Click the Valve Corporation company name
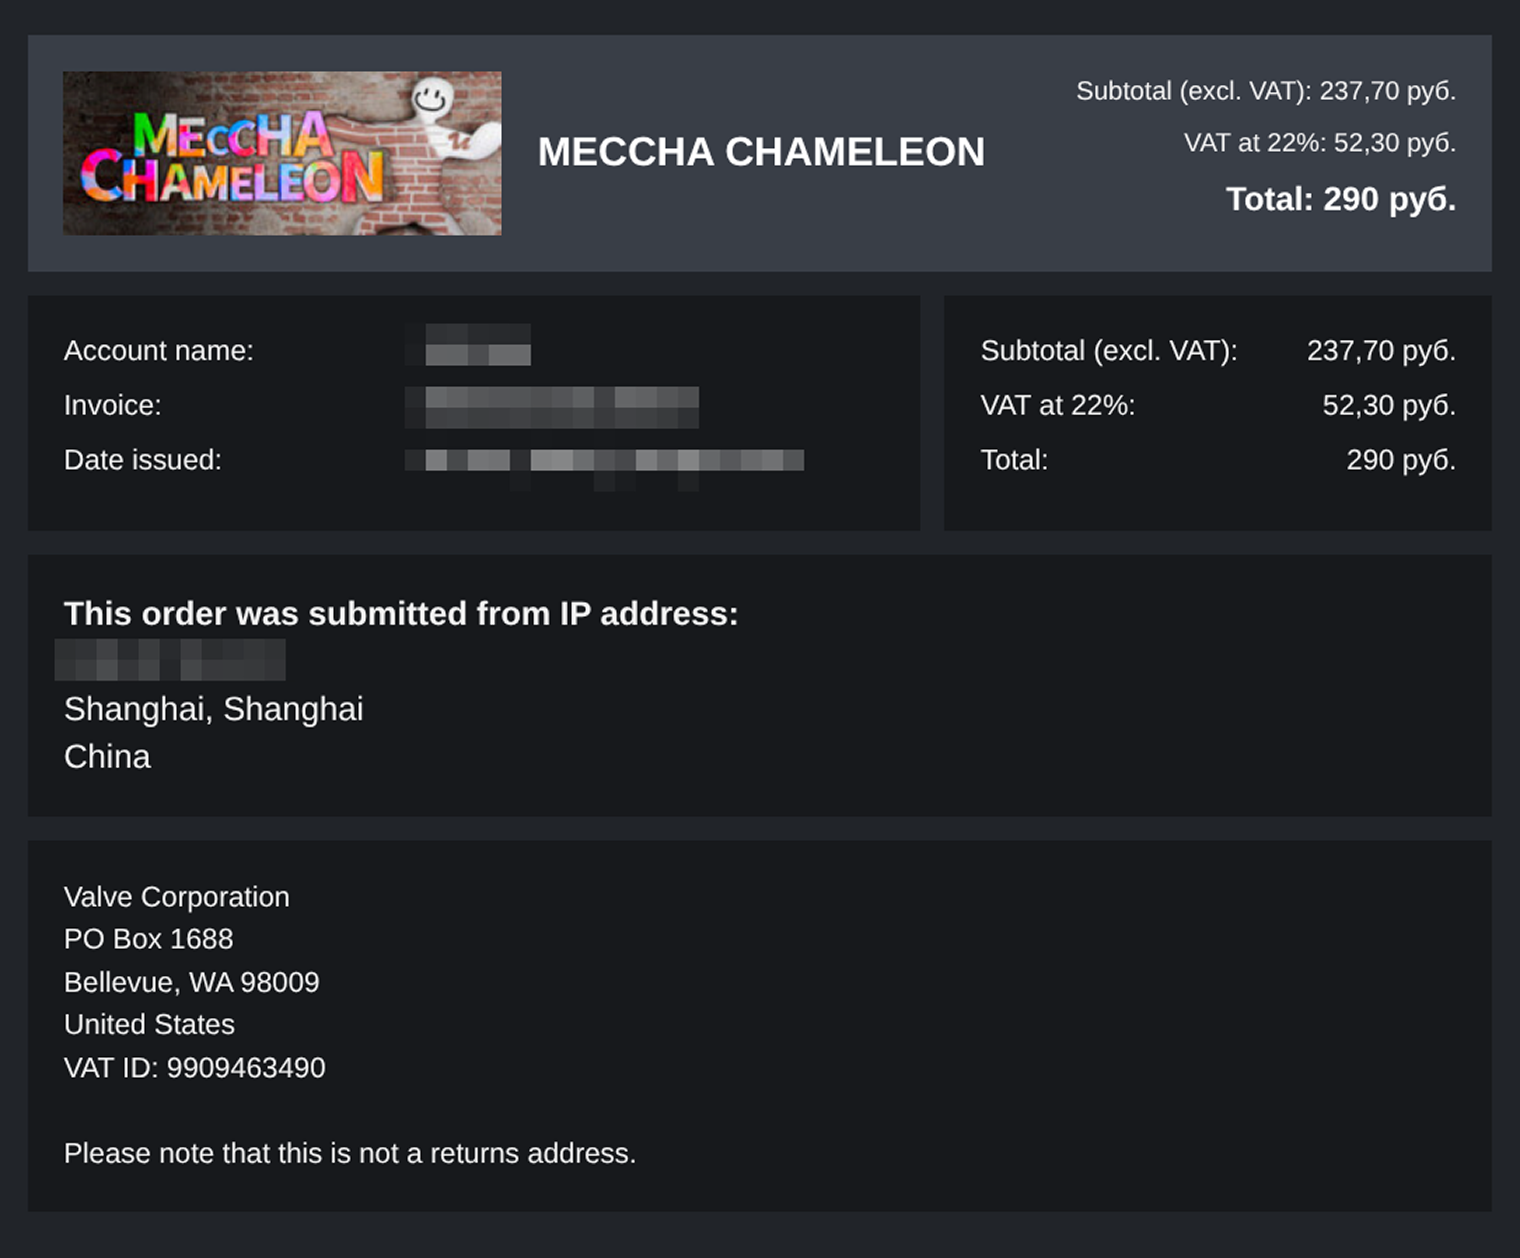1520x1258 pixels. click(177, 897)
